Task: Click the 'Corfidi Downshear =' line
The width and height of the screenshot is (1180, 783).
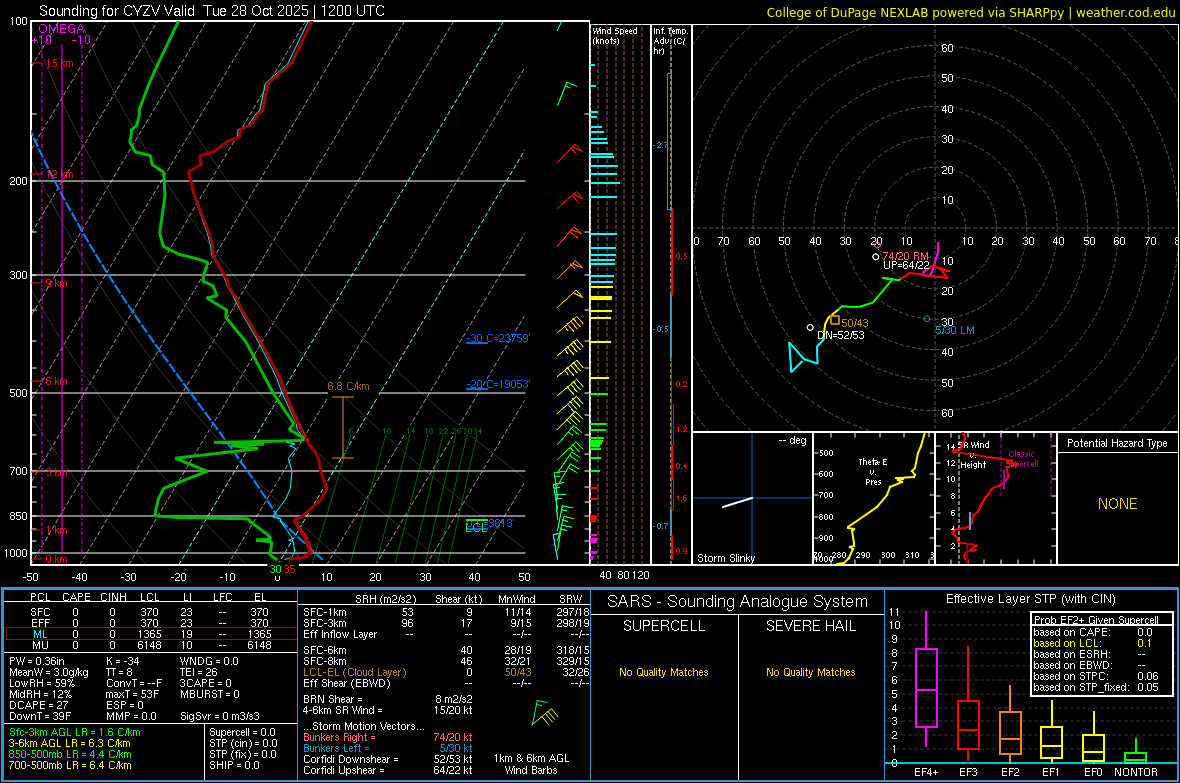Action: (388, 759)
